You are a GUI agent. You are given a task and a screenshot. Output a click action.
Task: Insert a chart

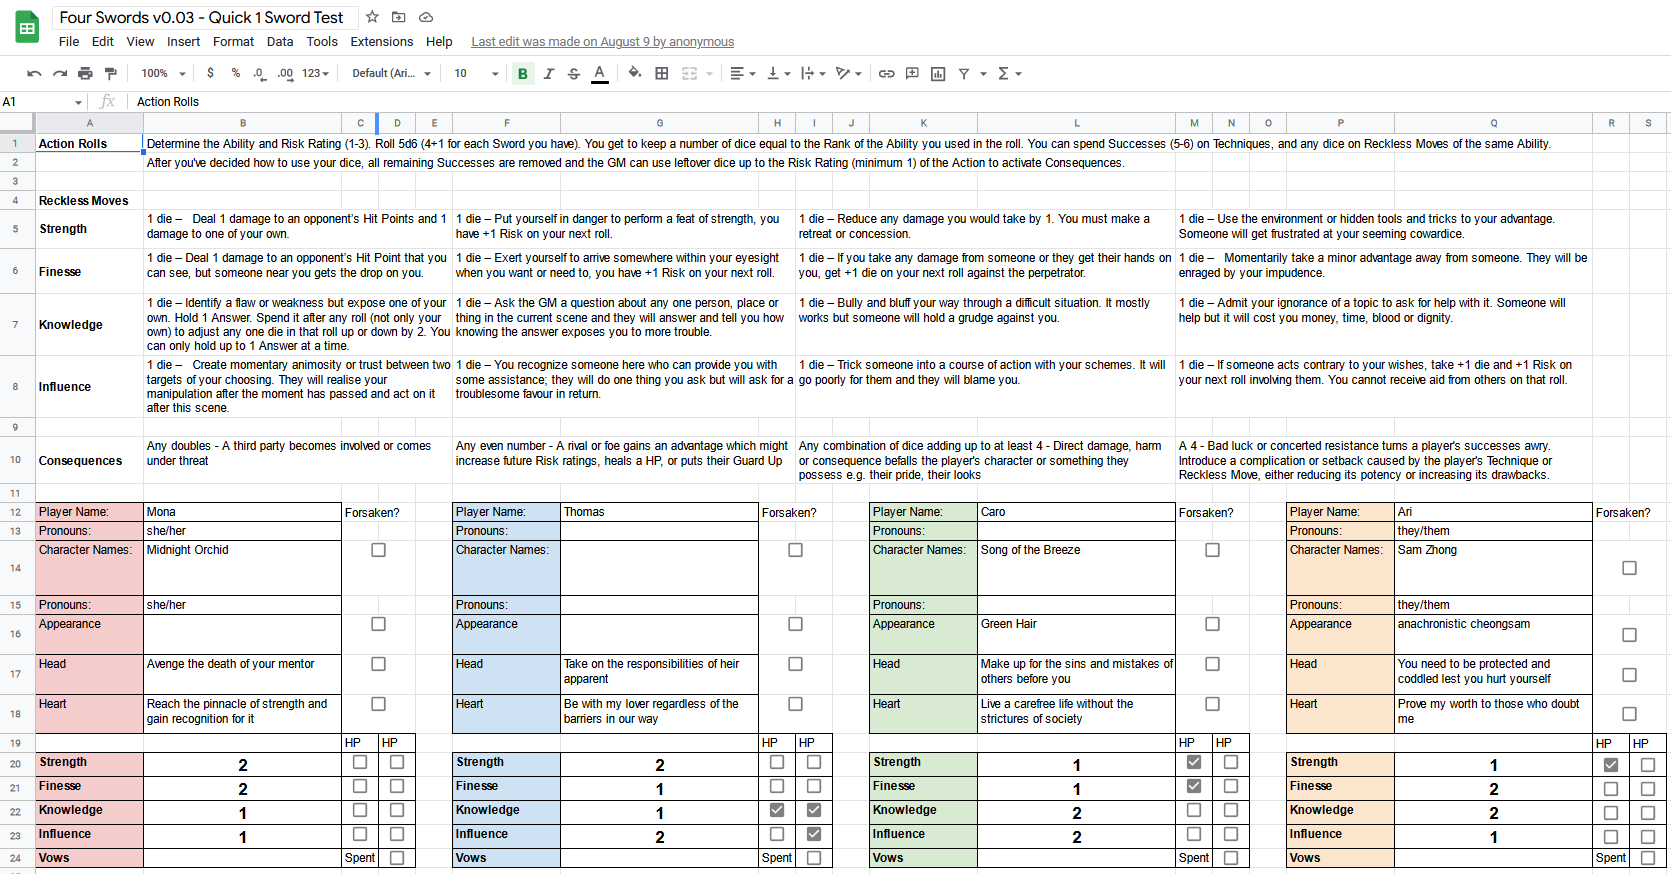pyautogui.click(x=938, y=73)
